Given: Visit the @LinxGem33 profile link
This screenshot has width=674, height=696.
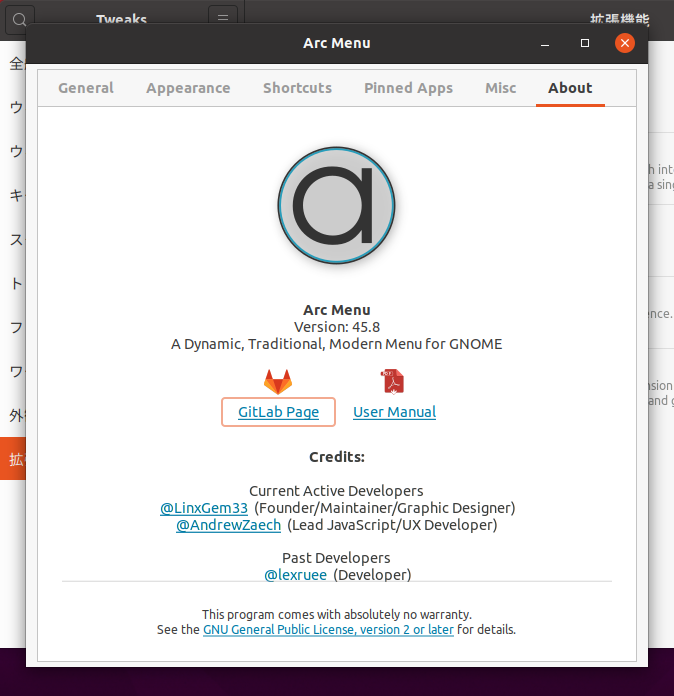Looking at the screenshot, I should (x=204, y=508).
